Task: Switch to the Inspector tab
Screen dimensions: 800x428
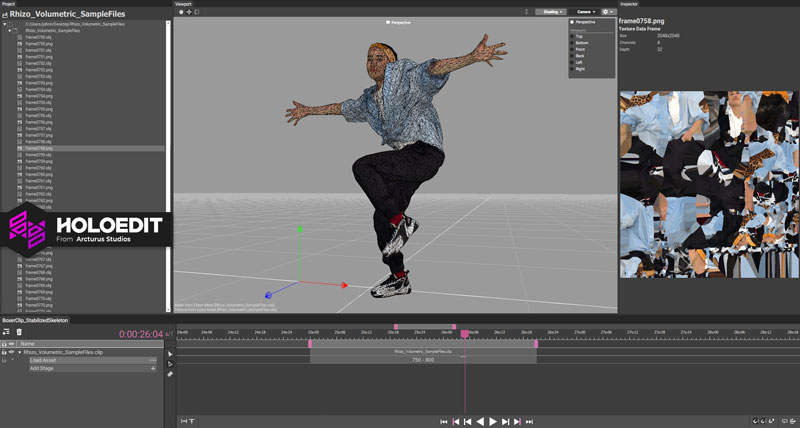Action: coord(629,4)
